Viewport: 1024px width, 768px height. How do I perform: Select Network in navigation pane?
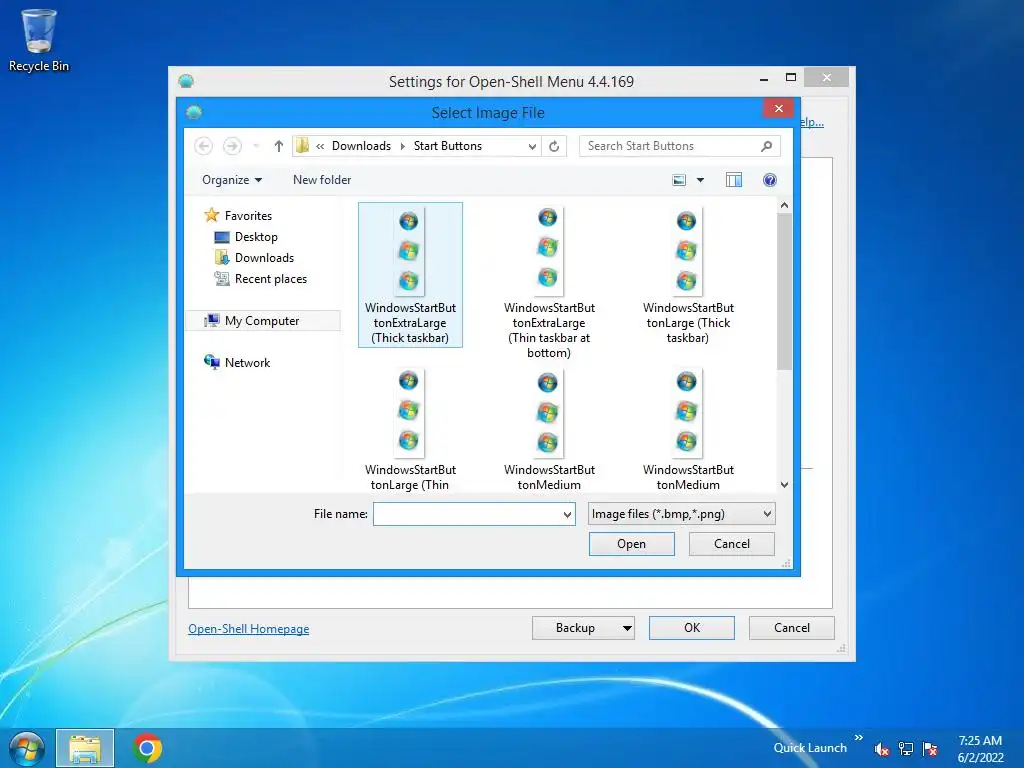[x=248, y=362]
